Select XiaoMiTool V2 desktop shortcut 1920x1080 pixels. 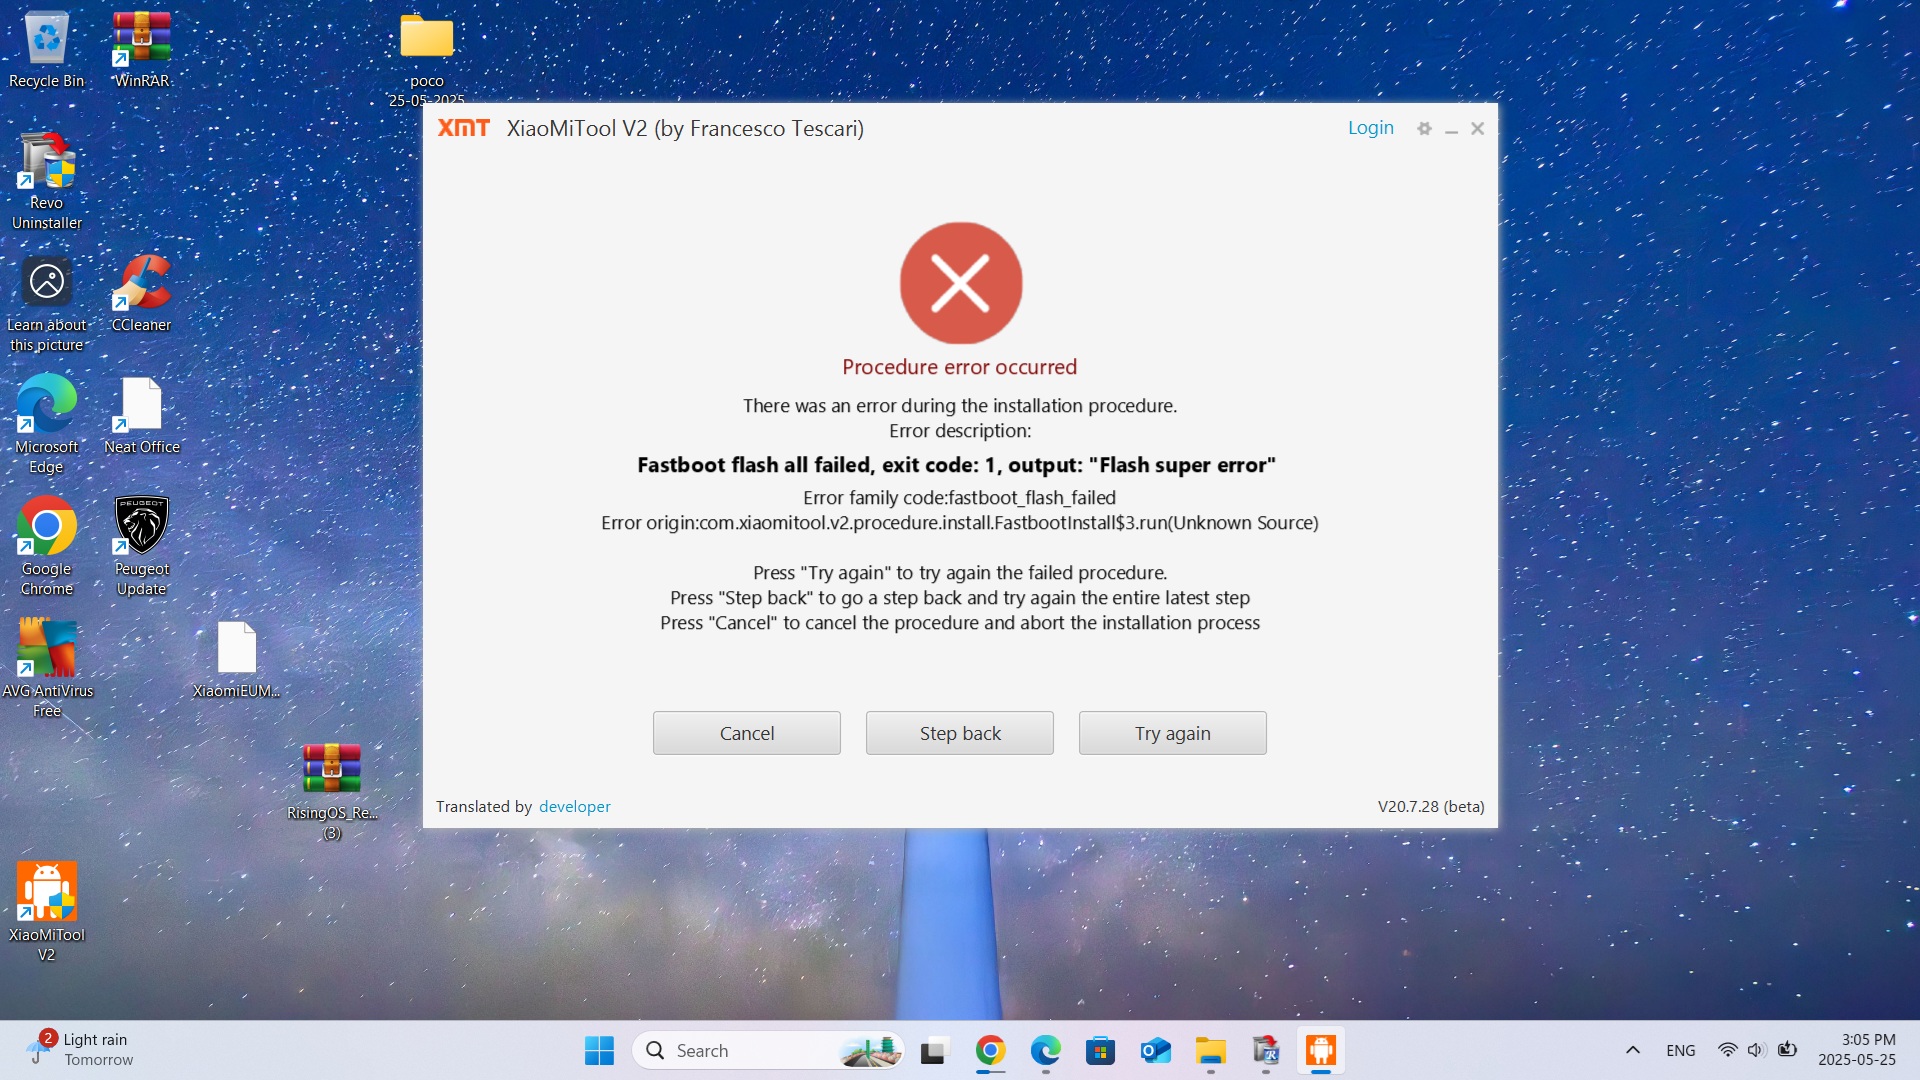tap(46, 912)
